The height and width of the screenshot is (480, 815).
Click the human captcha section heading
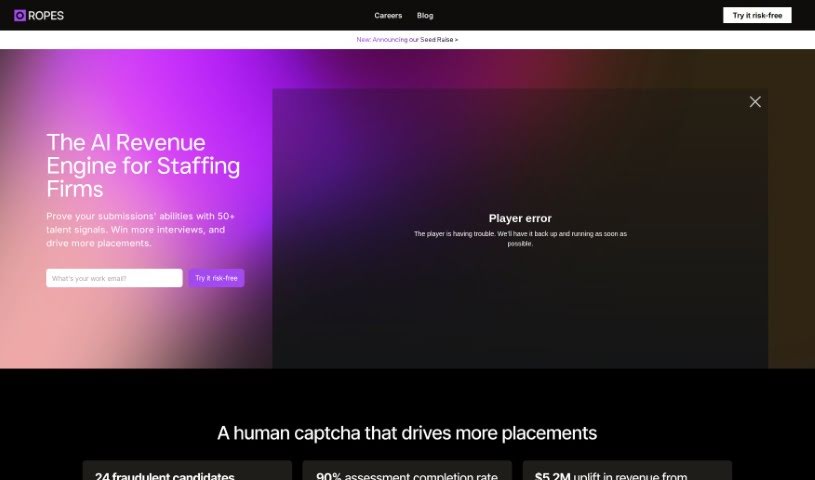click(407, 433)
